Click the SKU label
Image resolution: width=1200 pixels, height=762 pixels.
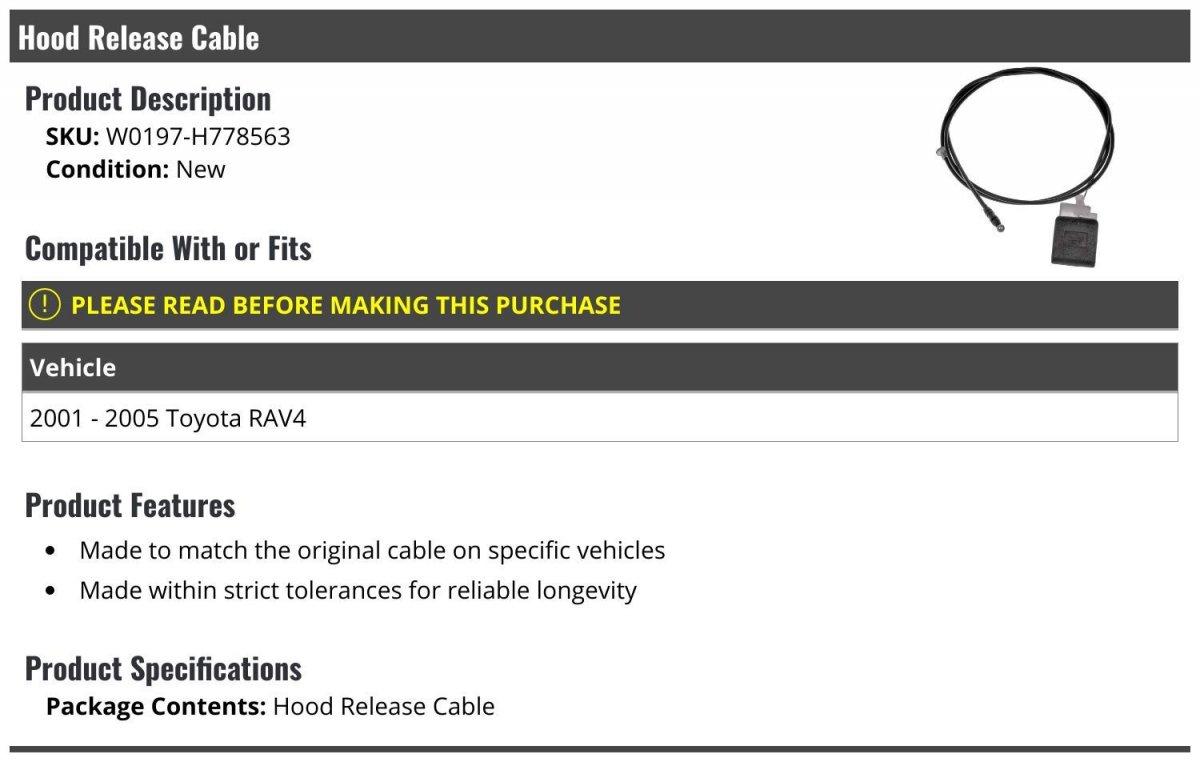(73, 136)
